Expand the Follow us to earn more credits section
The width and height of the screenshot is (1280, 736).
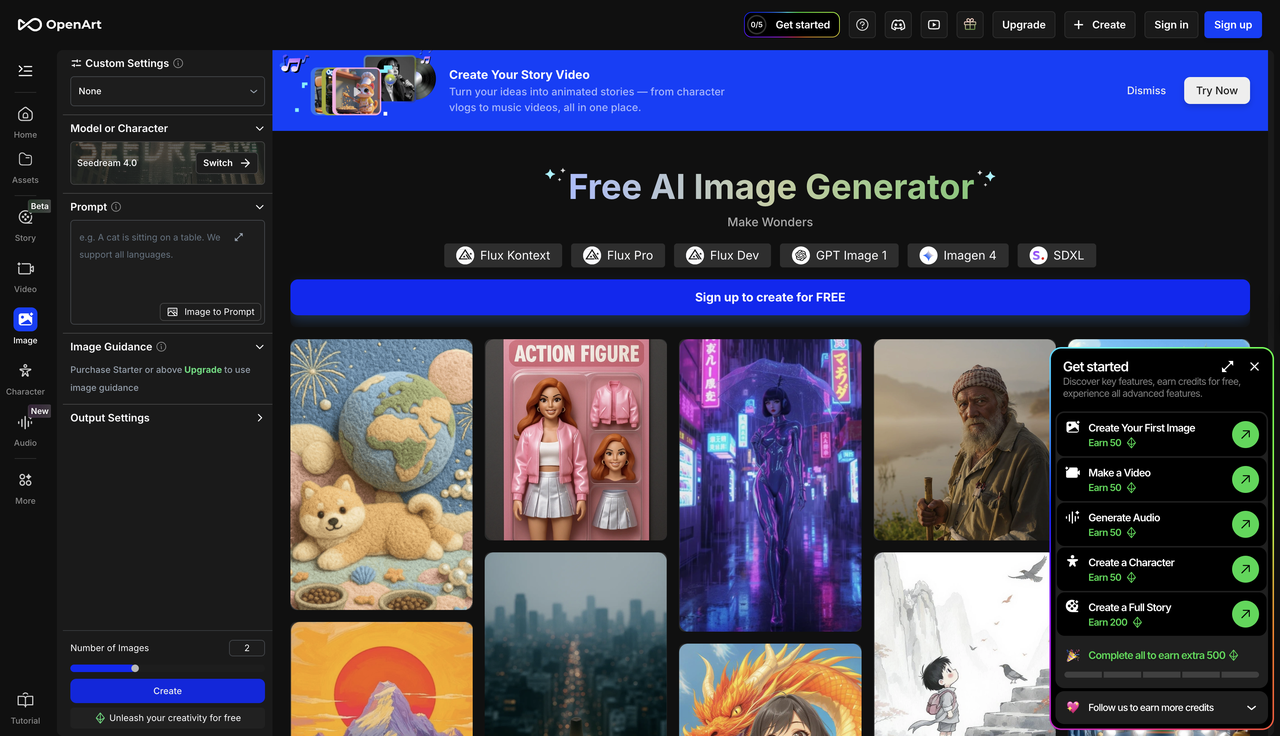click(1161, 707)
